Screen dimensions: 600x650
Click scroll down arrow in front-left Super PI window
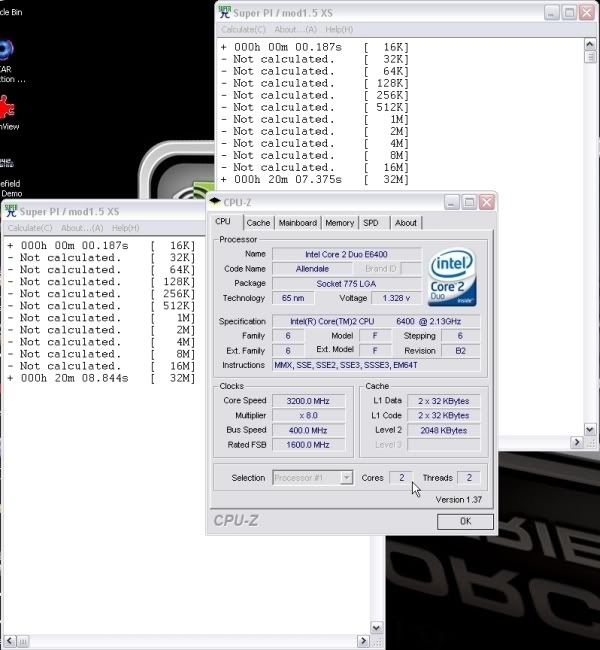[376, 628]
